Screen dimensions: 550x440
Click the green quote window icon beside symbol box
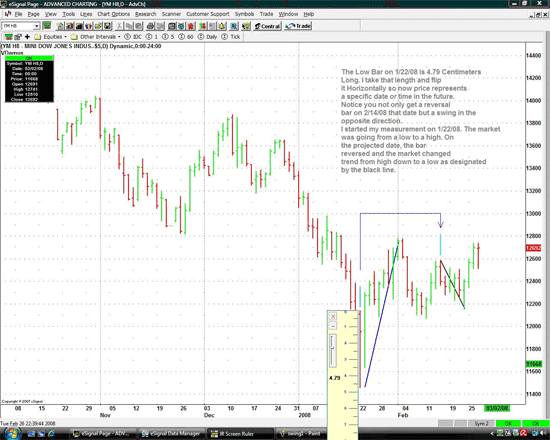[x=46, y=26]
